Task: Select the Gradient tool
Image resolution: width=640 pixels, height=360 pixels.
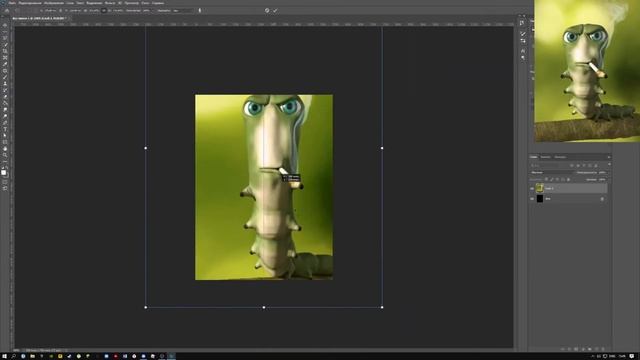Action: (x=5, y=103)
